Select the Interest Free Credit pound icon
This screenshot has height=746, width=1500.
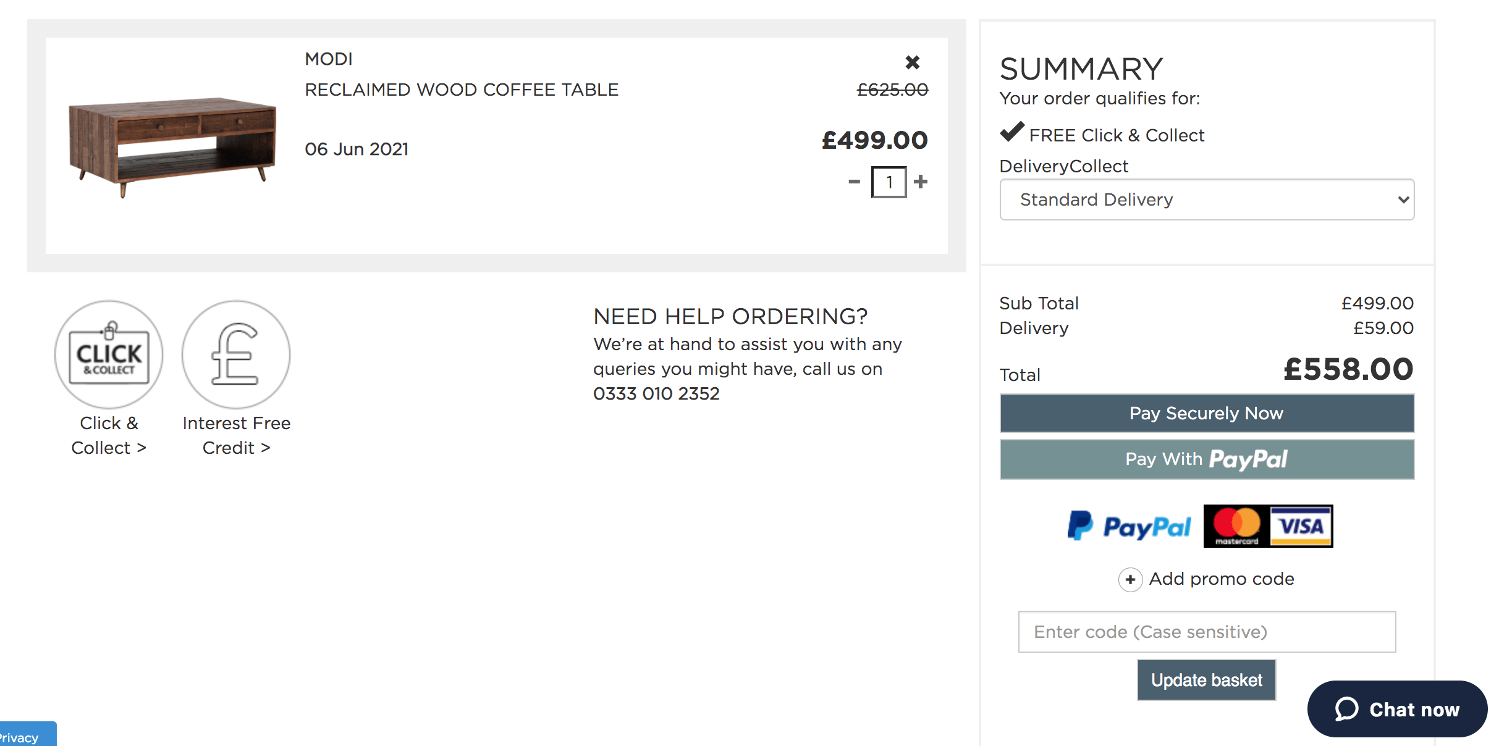coord(236,354)
